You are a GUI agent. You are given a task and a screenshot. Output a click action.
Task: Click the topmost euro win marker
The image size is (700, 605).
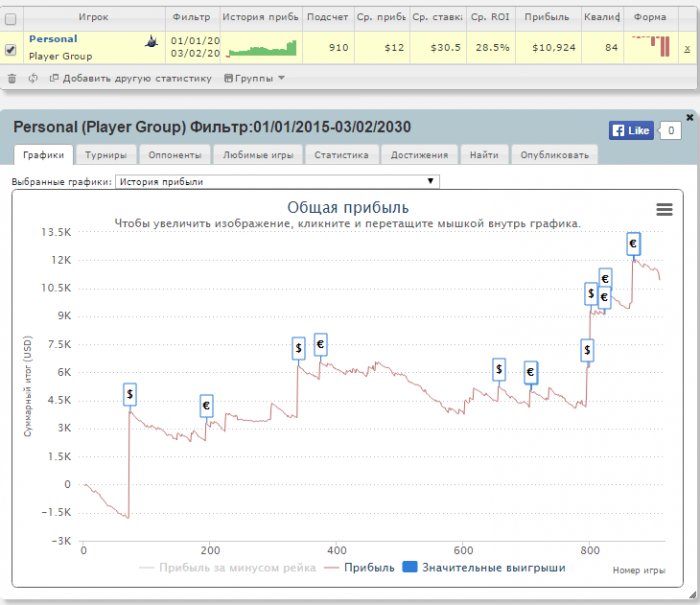[633, 244]
